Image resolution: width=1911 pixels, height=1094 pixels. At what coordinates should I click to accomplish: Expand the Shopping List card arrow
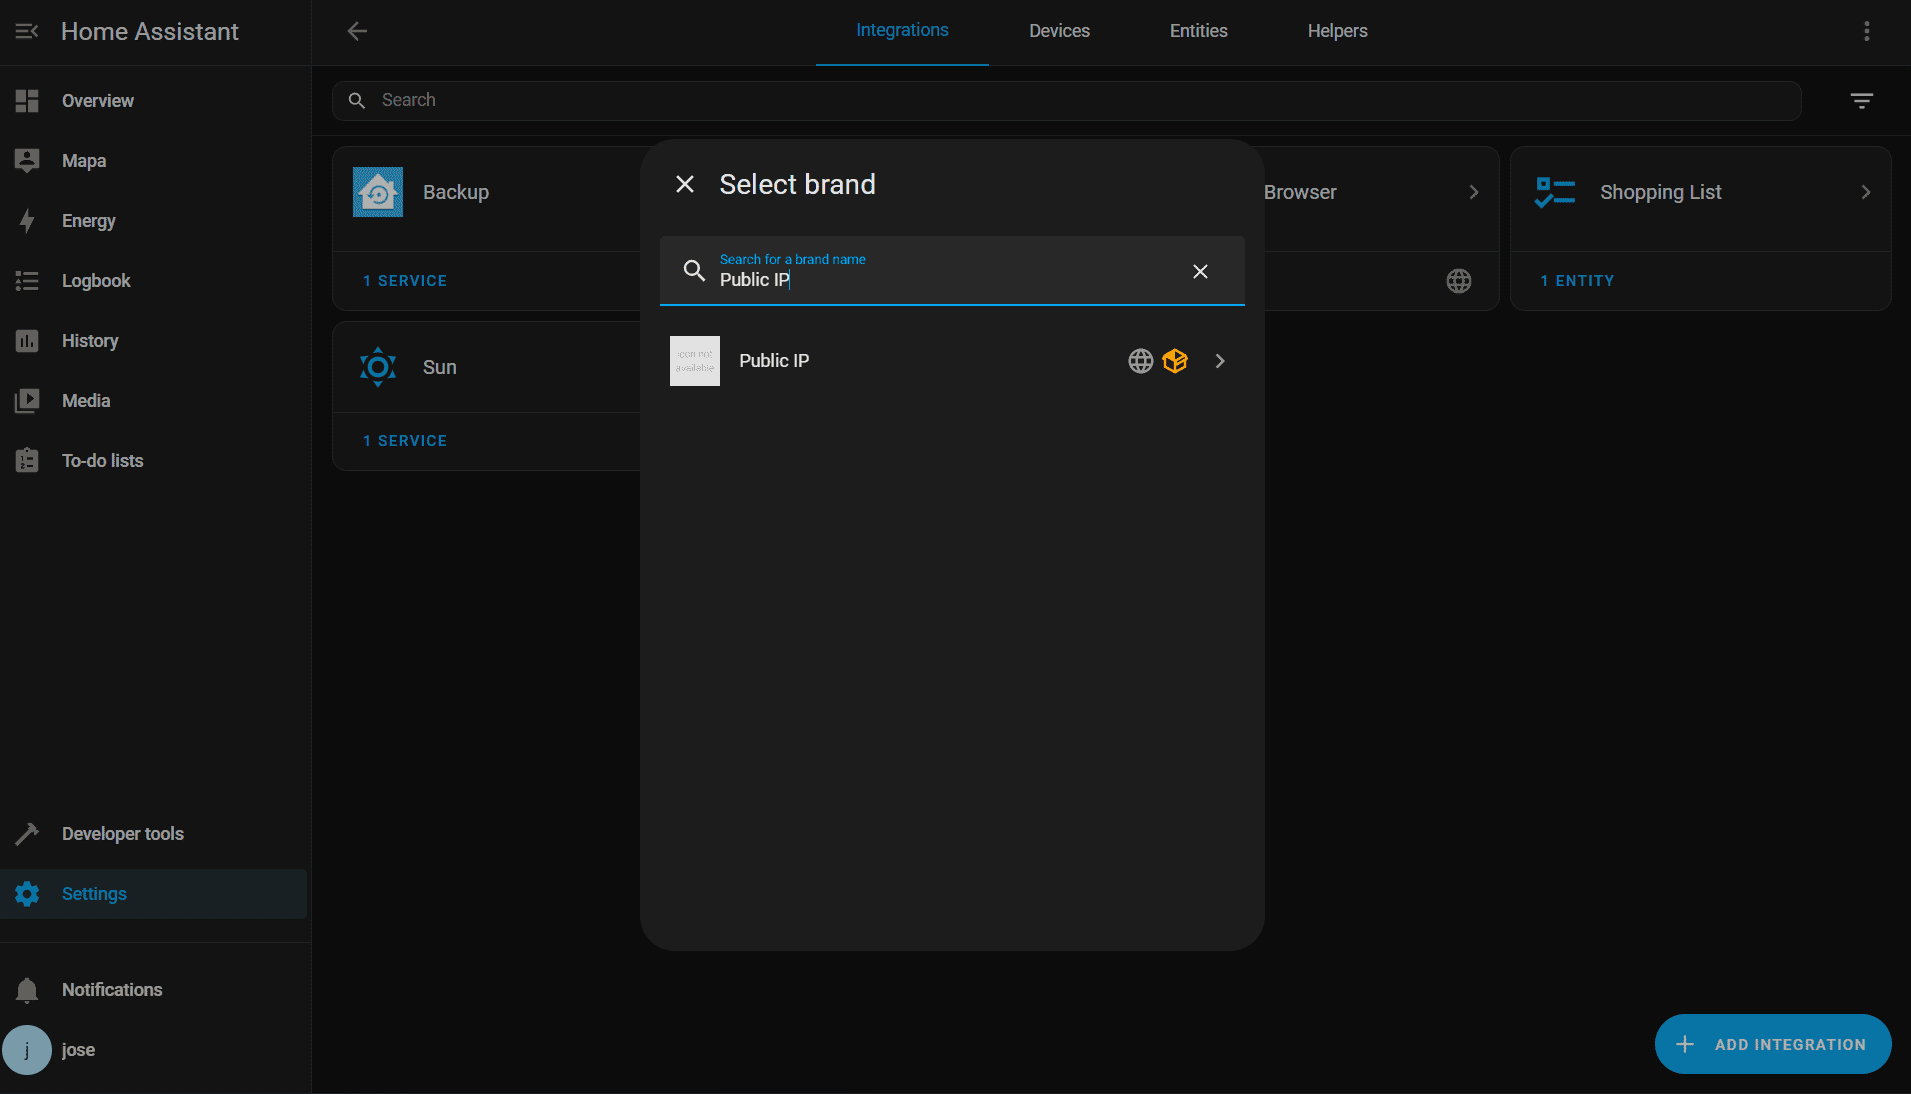coord(1865,192)
